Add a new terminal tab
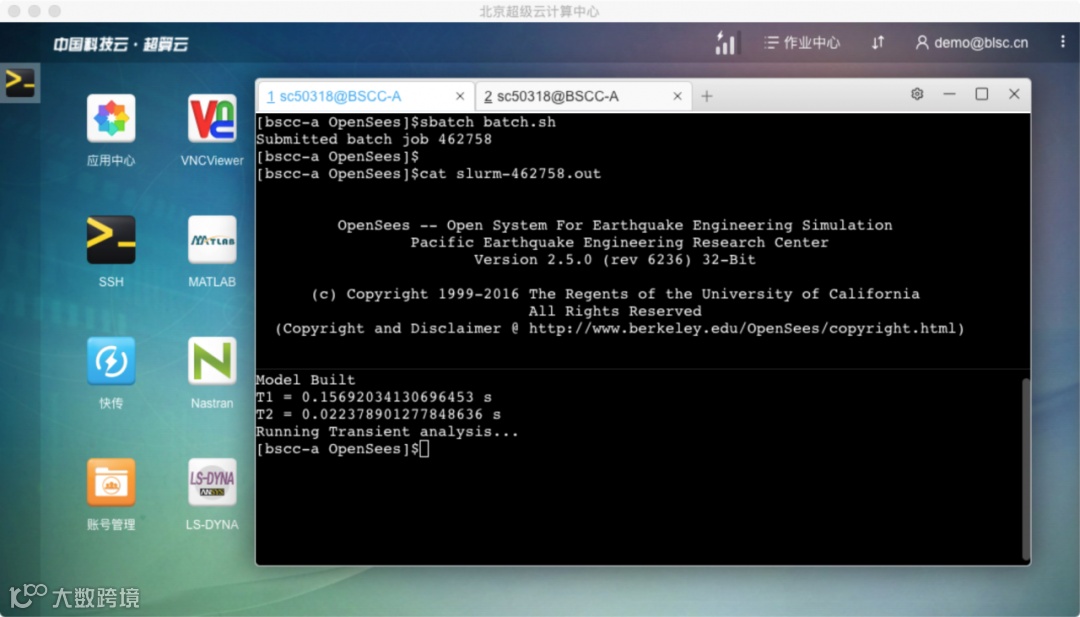1080x617 pixels. [x=707, y=96]
